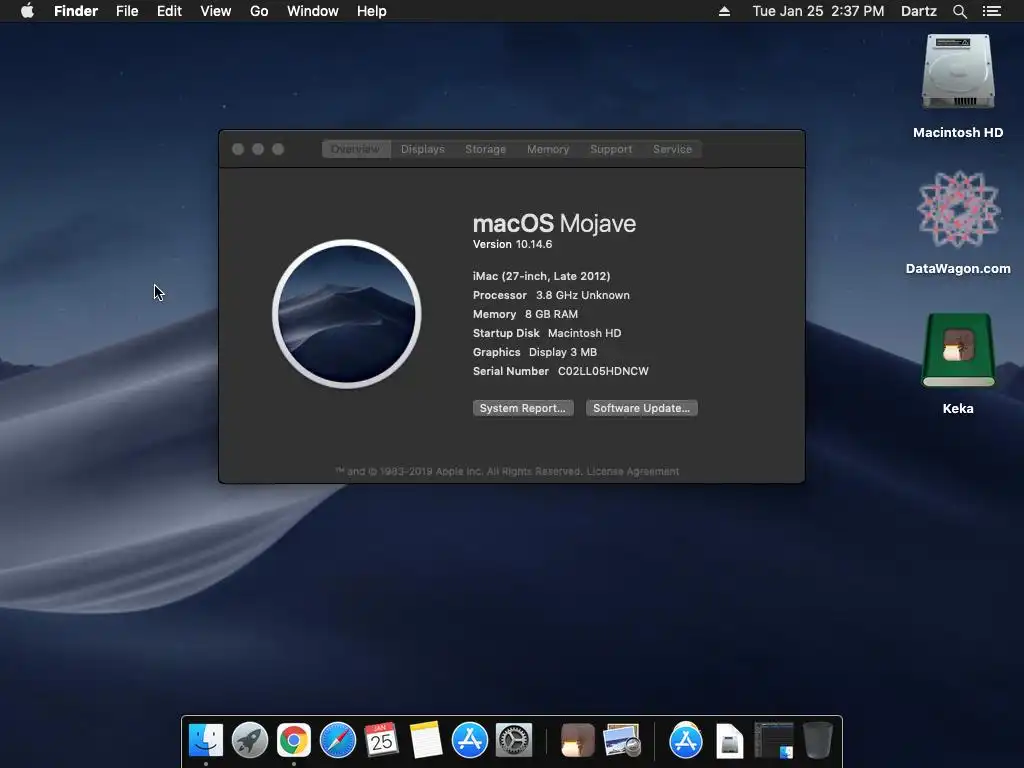The height and width of the screenshot is (768, 1024).
Task: Open the Apple menu
Action: coord(27,11)
